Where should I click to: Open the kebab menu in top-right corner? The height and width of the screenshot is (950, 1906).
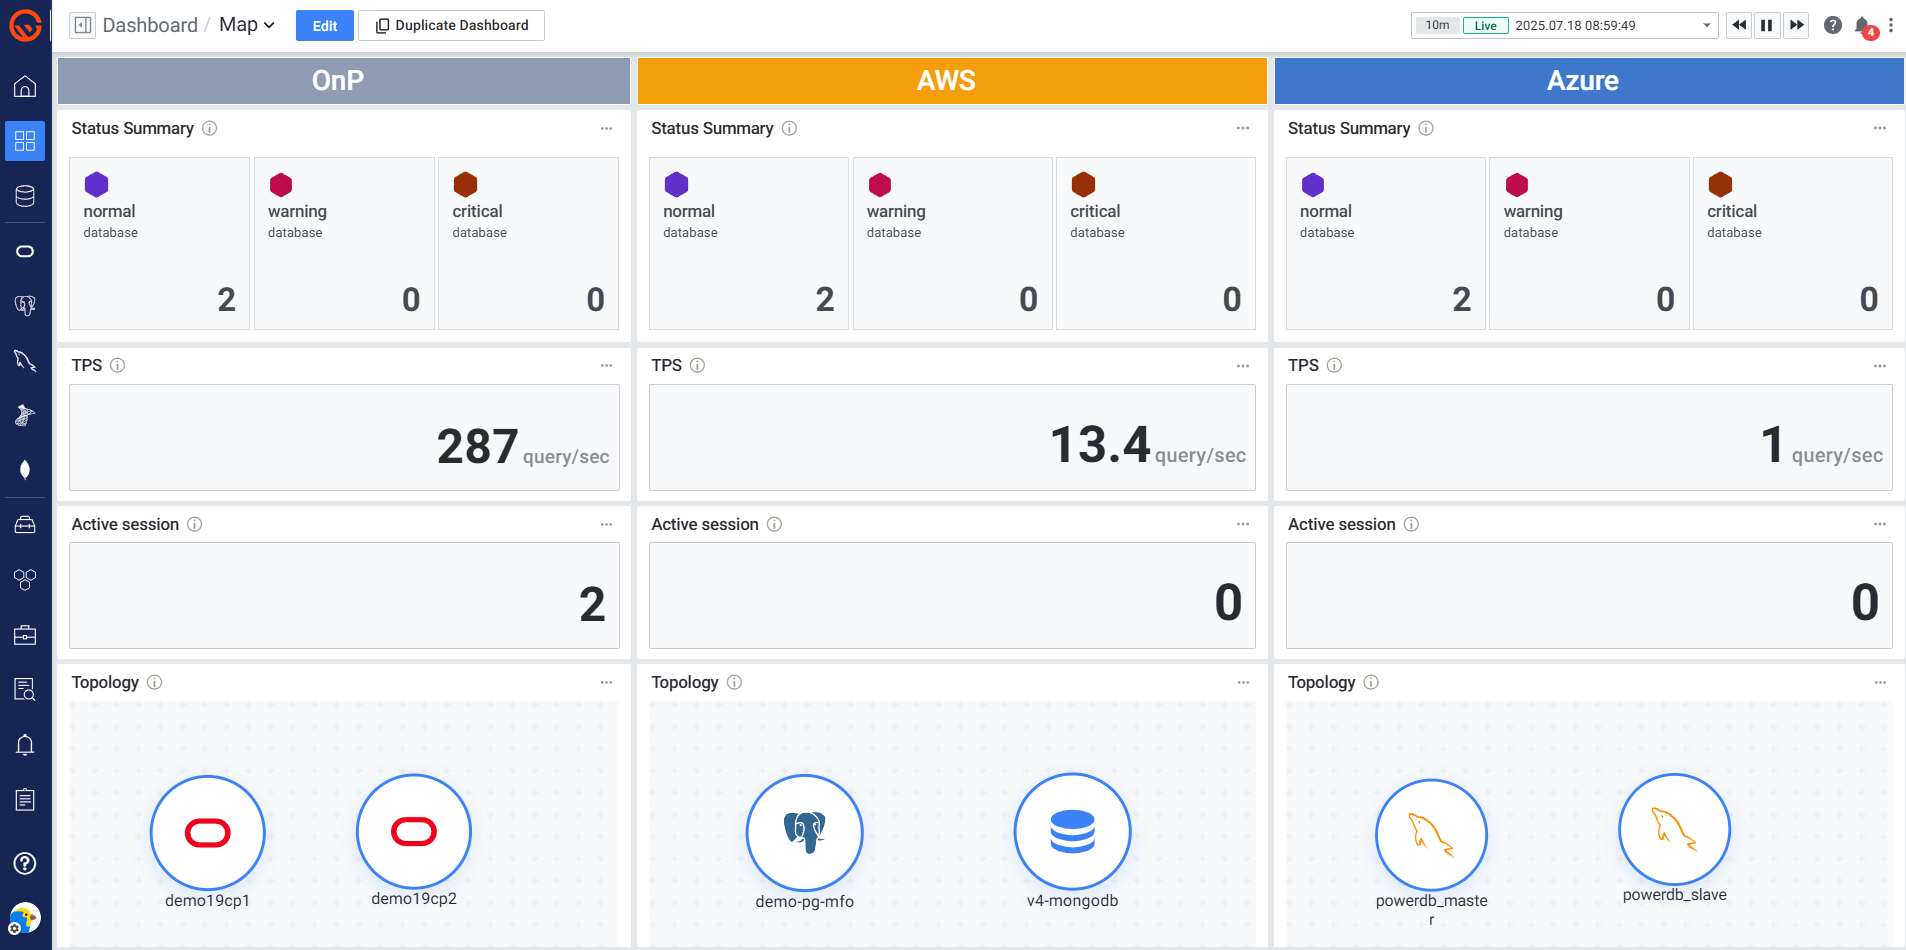point(1891,25)
